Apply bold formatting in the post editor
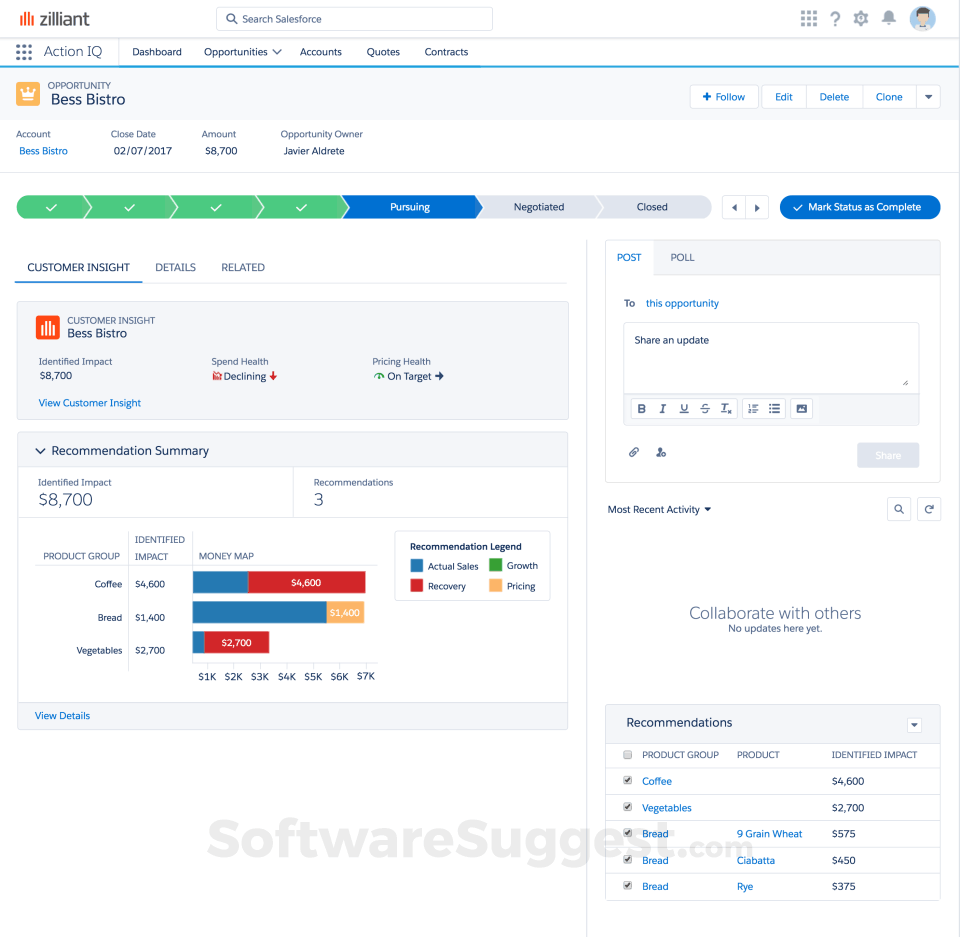960x937 pixels. pyautogui.click(x=642, y=408)
